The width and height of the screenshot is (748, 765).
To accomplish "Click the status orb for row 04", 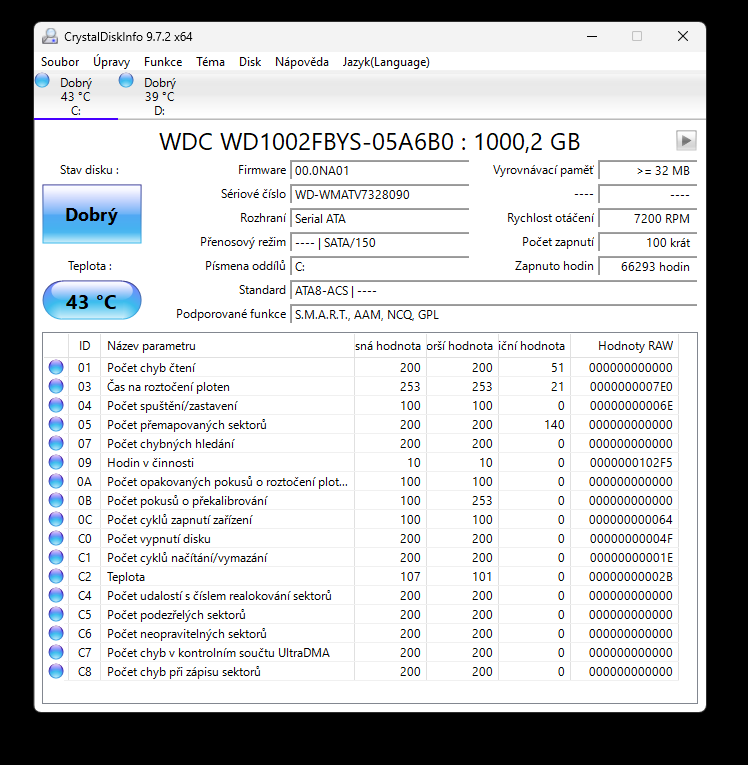I will point(56,405).
